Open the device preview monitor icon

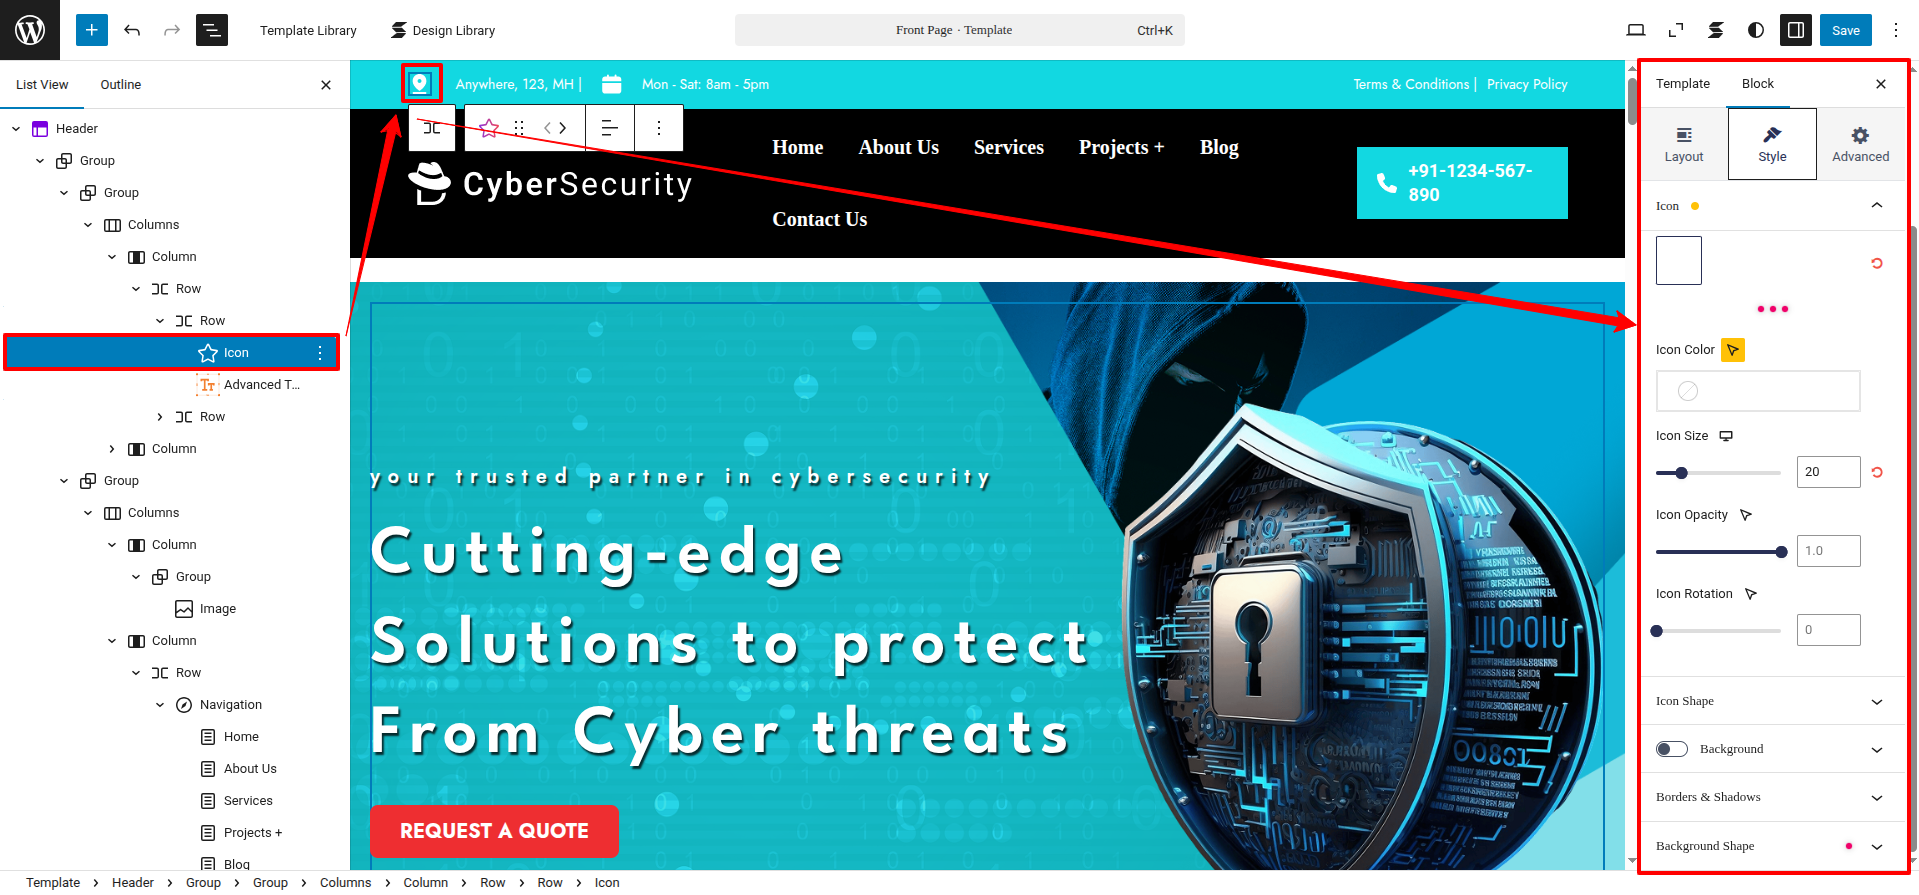(x=1636, y=30)
